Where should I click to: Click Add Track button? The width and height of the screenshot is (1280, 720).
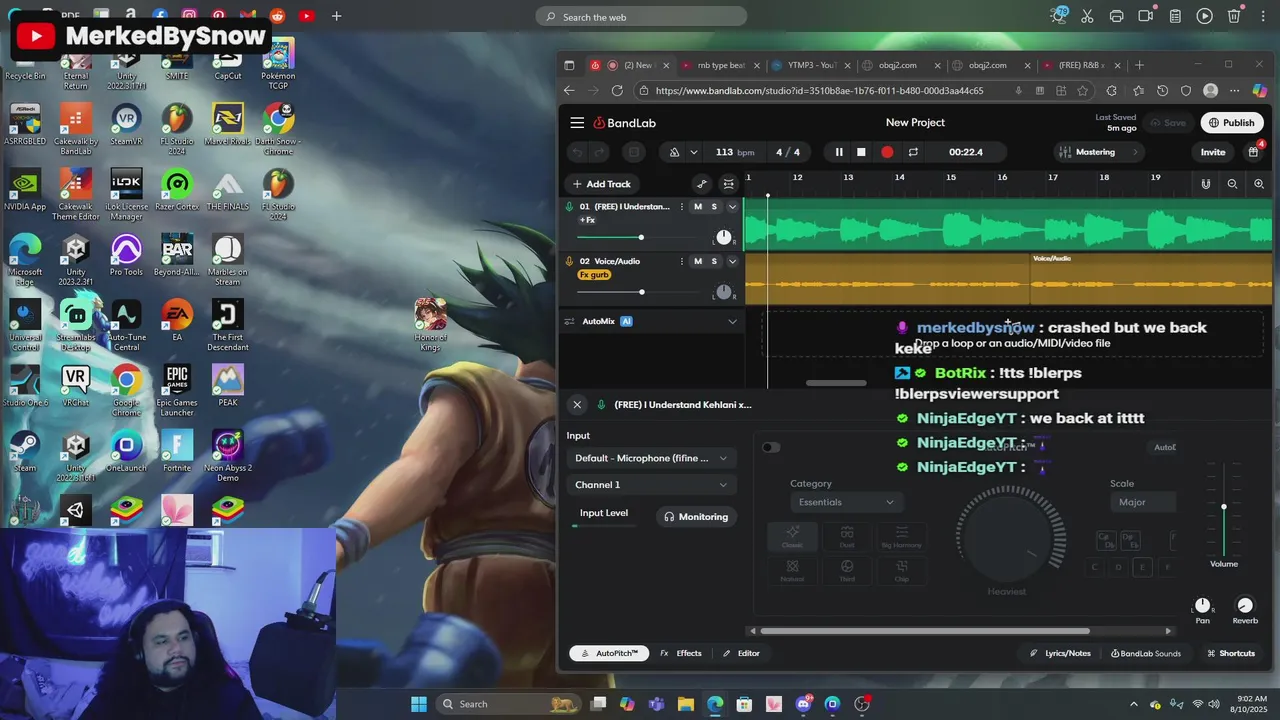(x=601, y=184)
